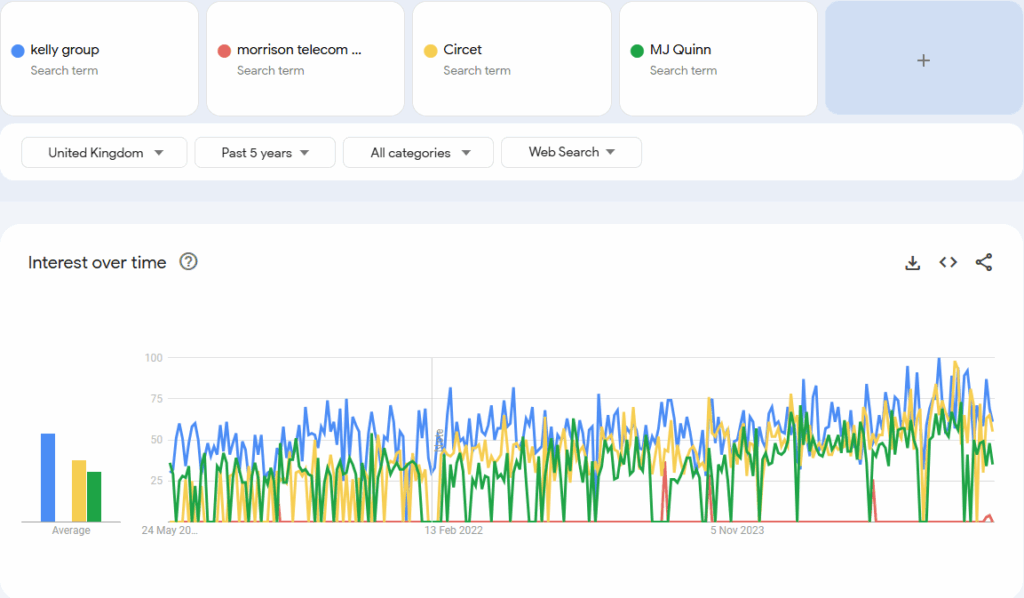Open the embed code icon
This screenshot has width=1024, height=598.
click(948, 263)
